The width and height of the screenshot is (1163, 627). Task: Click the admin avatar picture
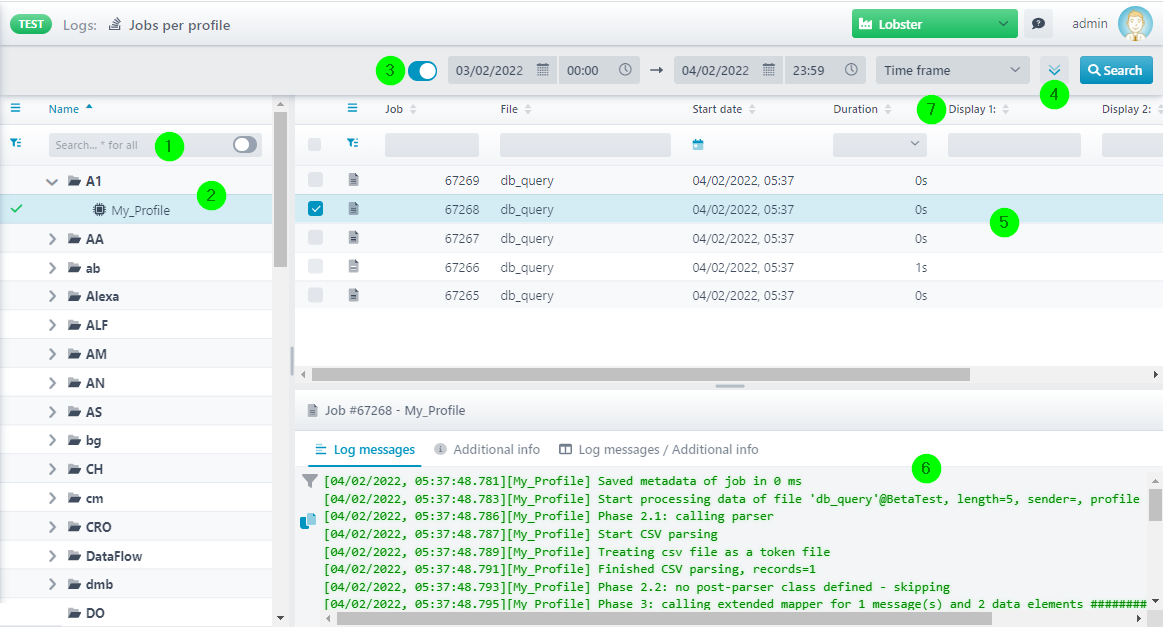tap(1135, 24)
